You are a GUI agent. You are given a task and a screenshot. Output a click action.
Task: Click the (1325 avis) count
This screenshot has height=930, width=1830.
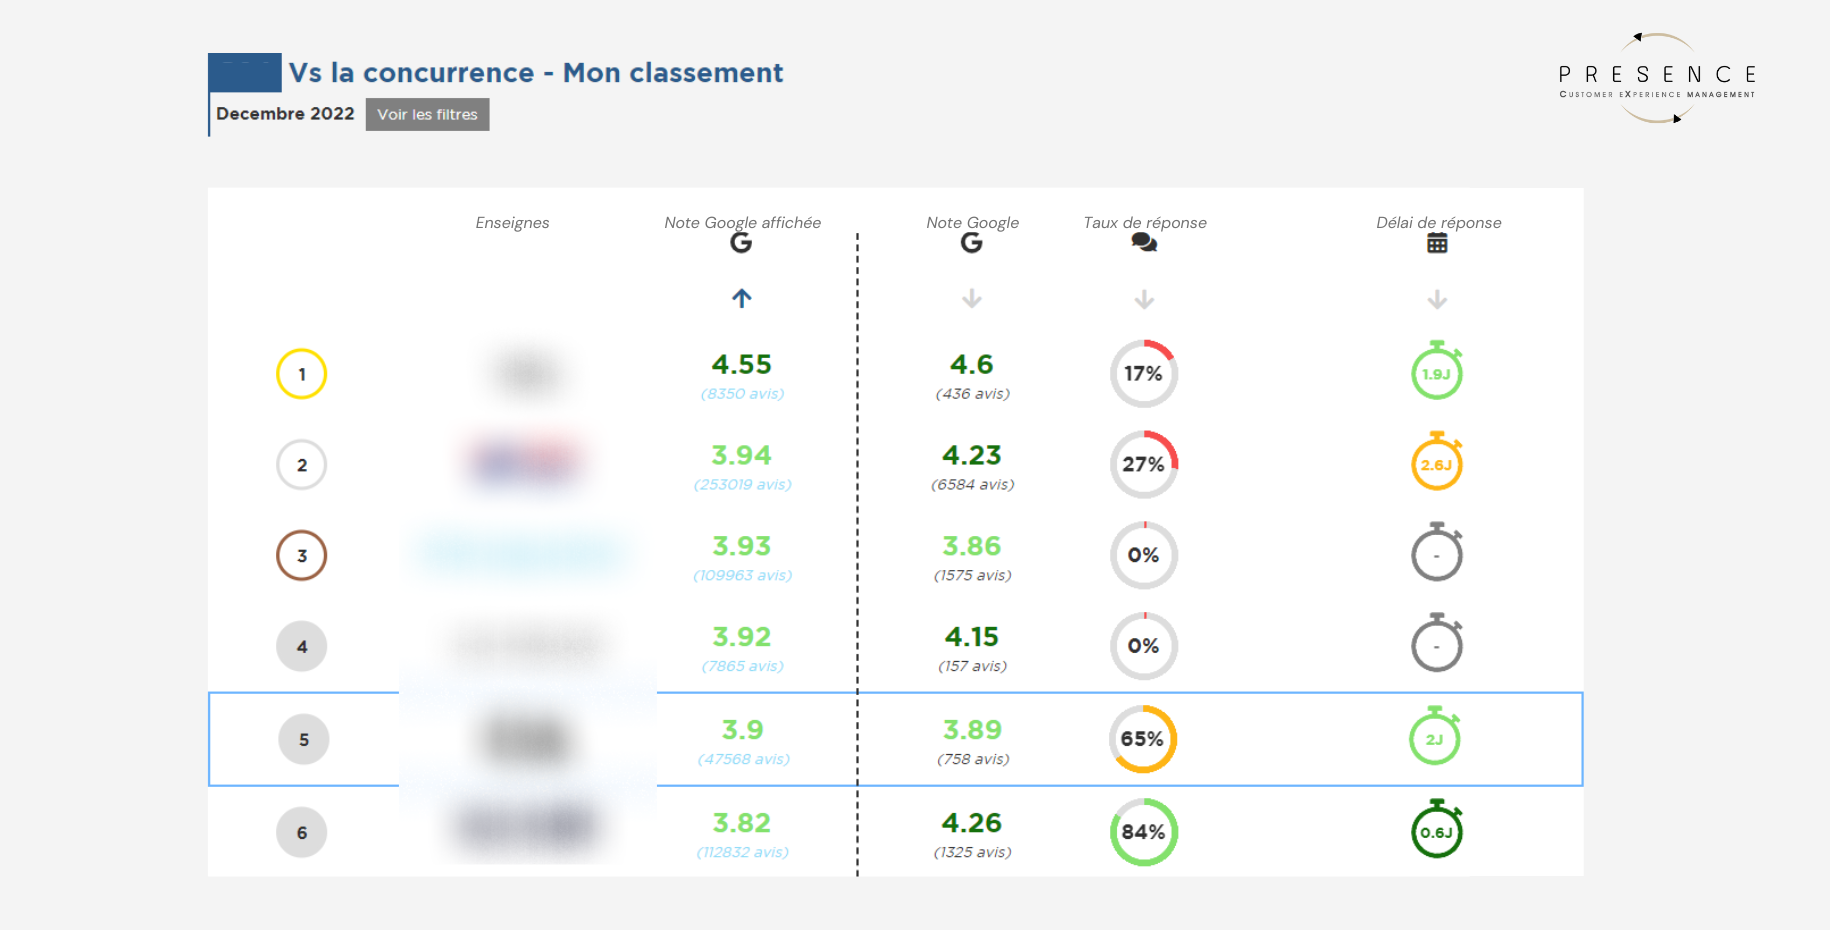click(x=972, y=853)
